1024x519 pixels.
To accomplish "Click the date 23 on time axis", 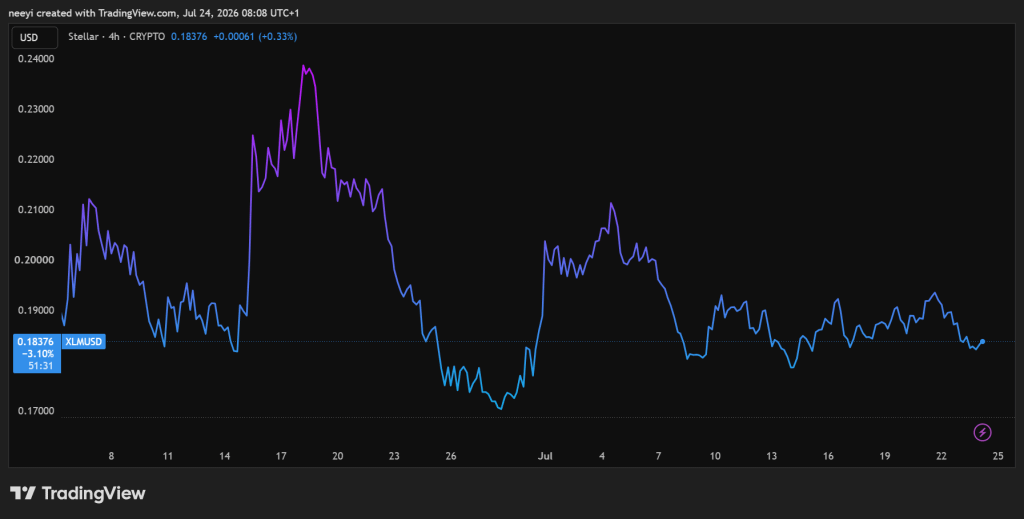I will [394, 456].
